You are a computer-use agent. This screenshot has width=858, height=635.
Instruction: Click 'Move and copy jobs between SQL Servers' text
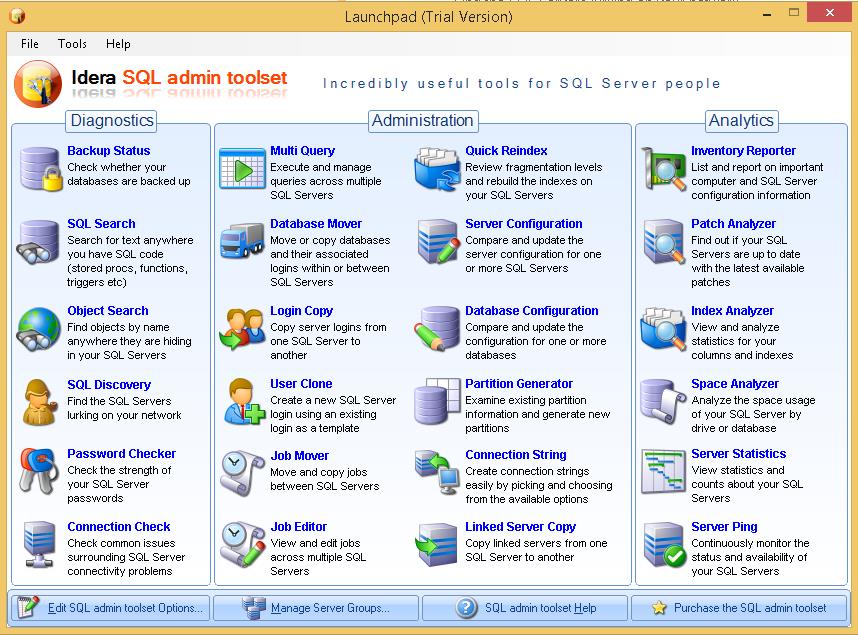tap(324, 479)
